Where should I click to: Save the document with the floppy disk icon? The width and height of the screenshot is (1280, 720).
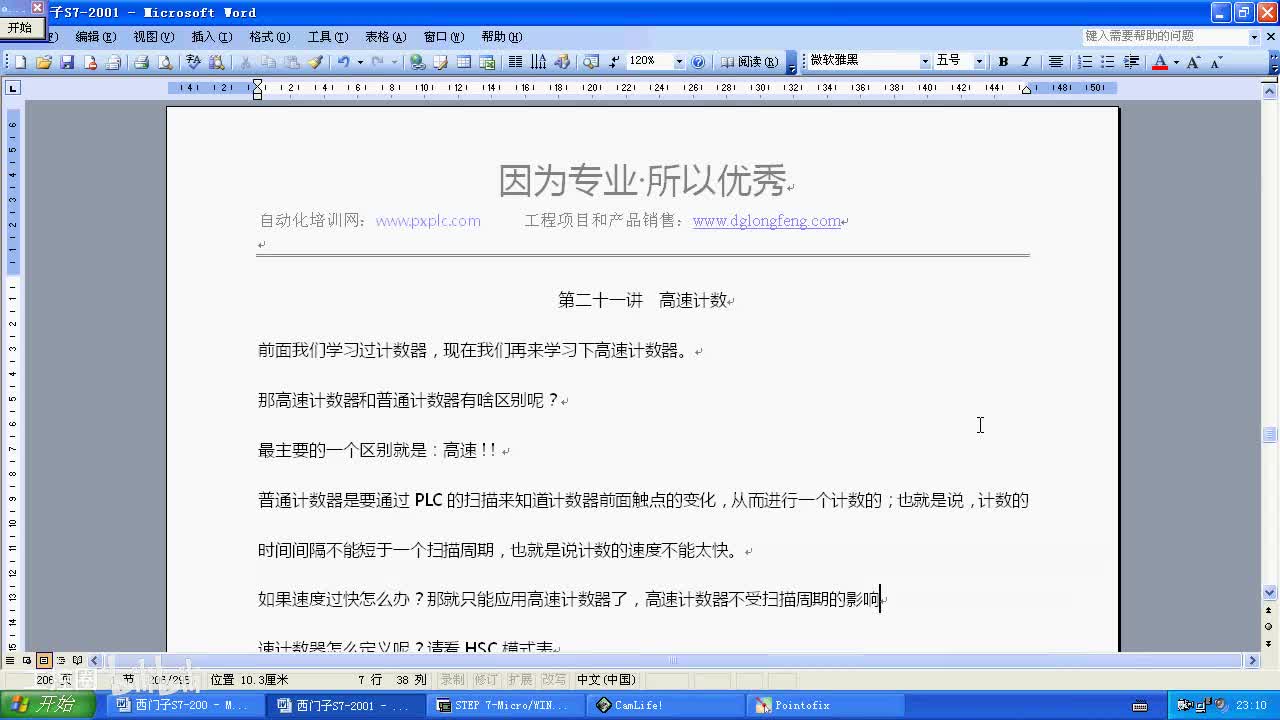tap(67, 62)
